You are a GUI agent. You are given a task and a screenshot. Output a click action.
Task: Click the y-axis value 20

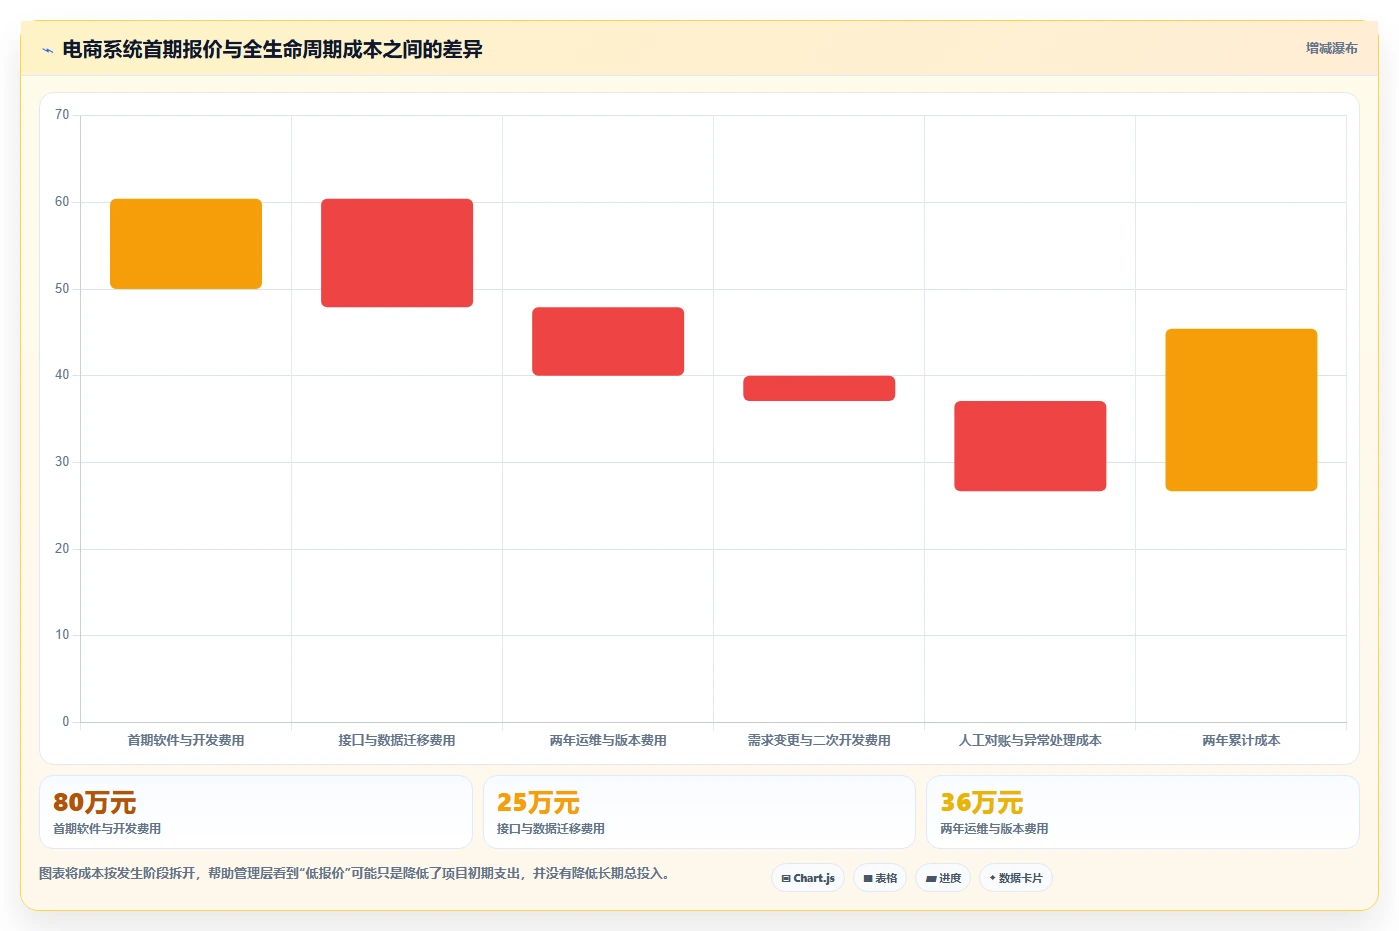pos(62,549)
